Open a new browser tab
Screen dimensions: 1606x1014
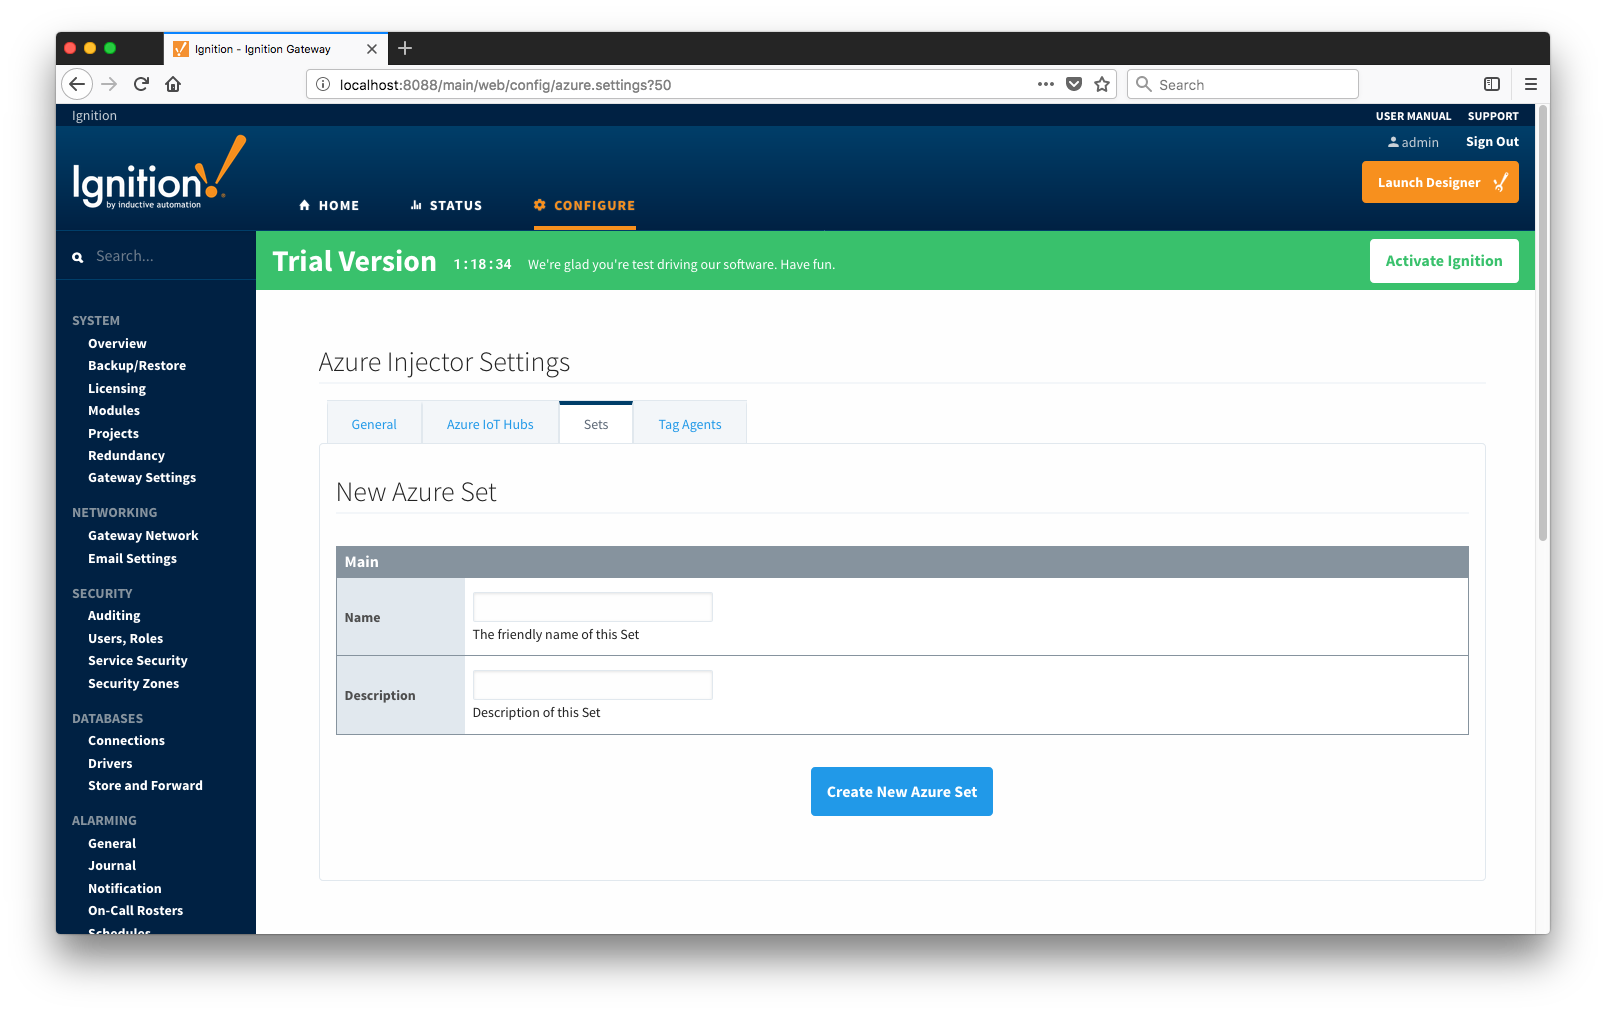[x=405, y=48]
